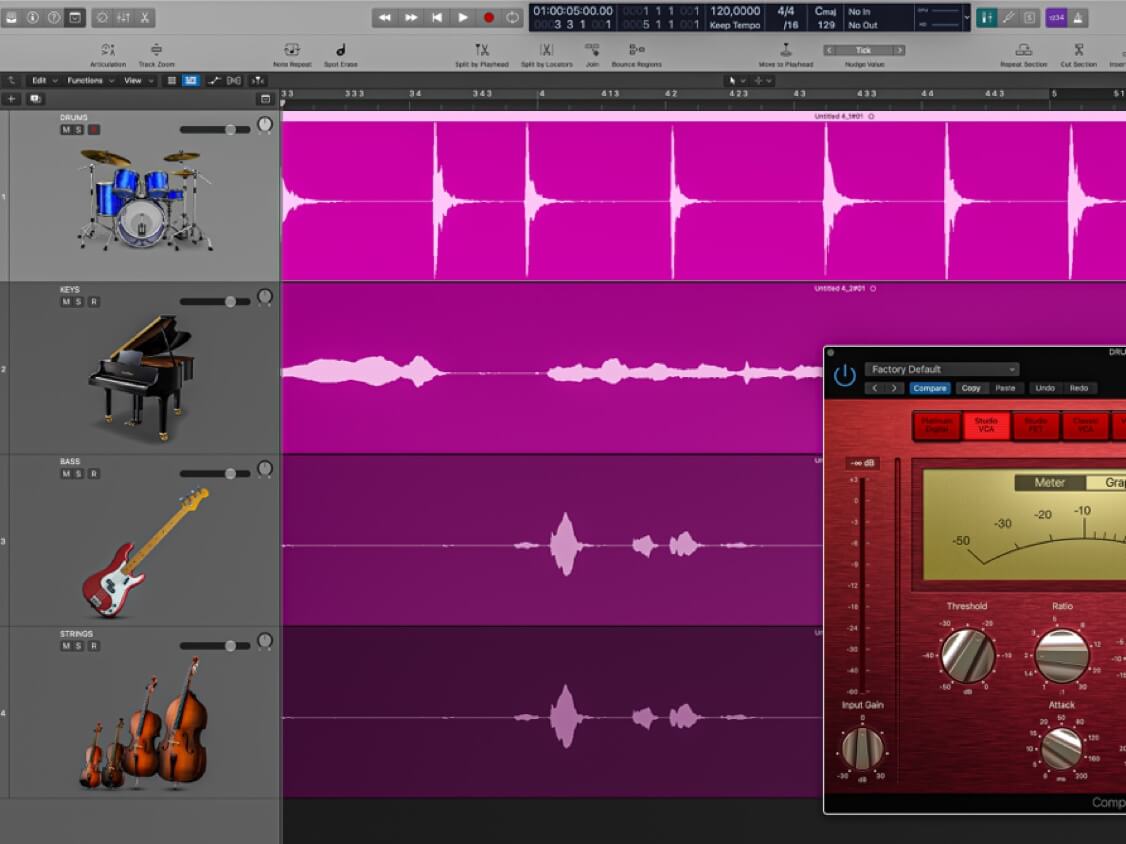Open the Tick nudge value selector

863,50
